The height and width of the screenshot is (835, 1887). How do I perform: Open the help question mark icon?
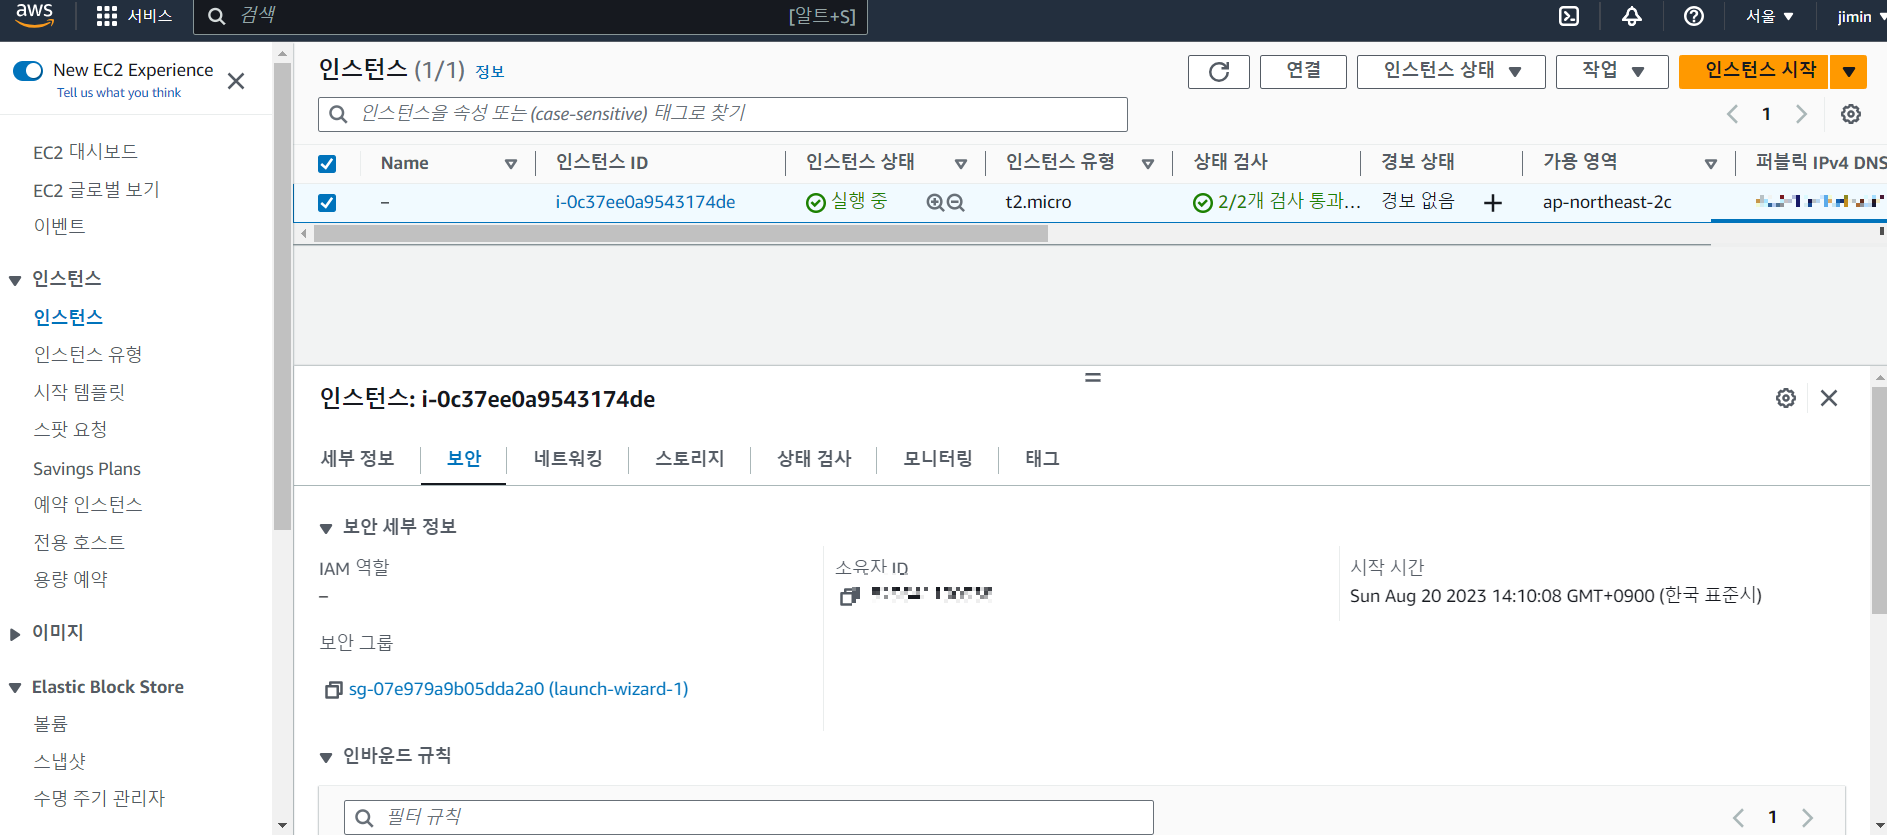point(1693,16)
